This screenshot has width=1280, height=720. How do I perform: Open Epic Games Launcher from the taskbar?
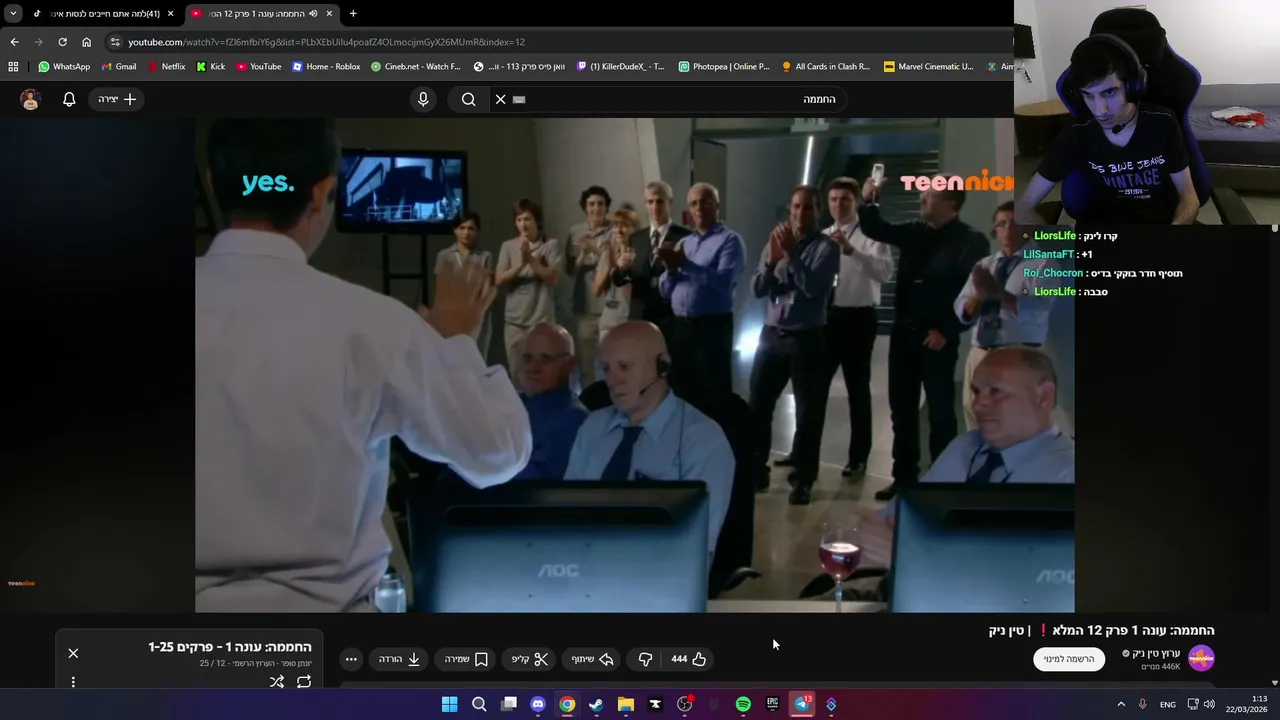772,704
